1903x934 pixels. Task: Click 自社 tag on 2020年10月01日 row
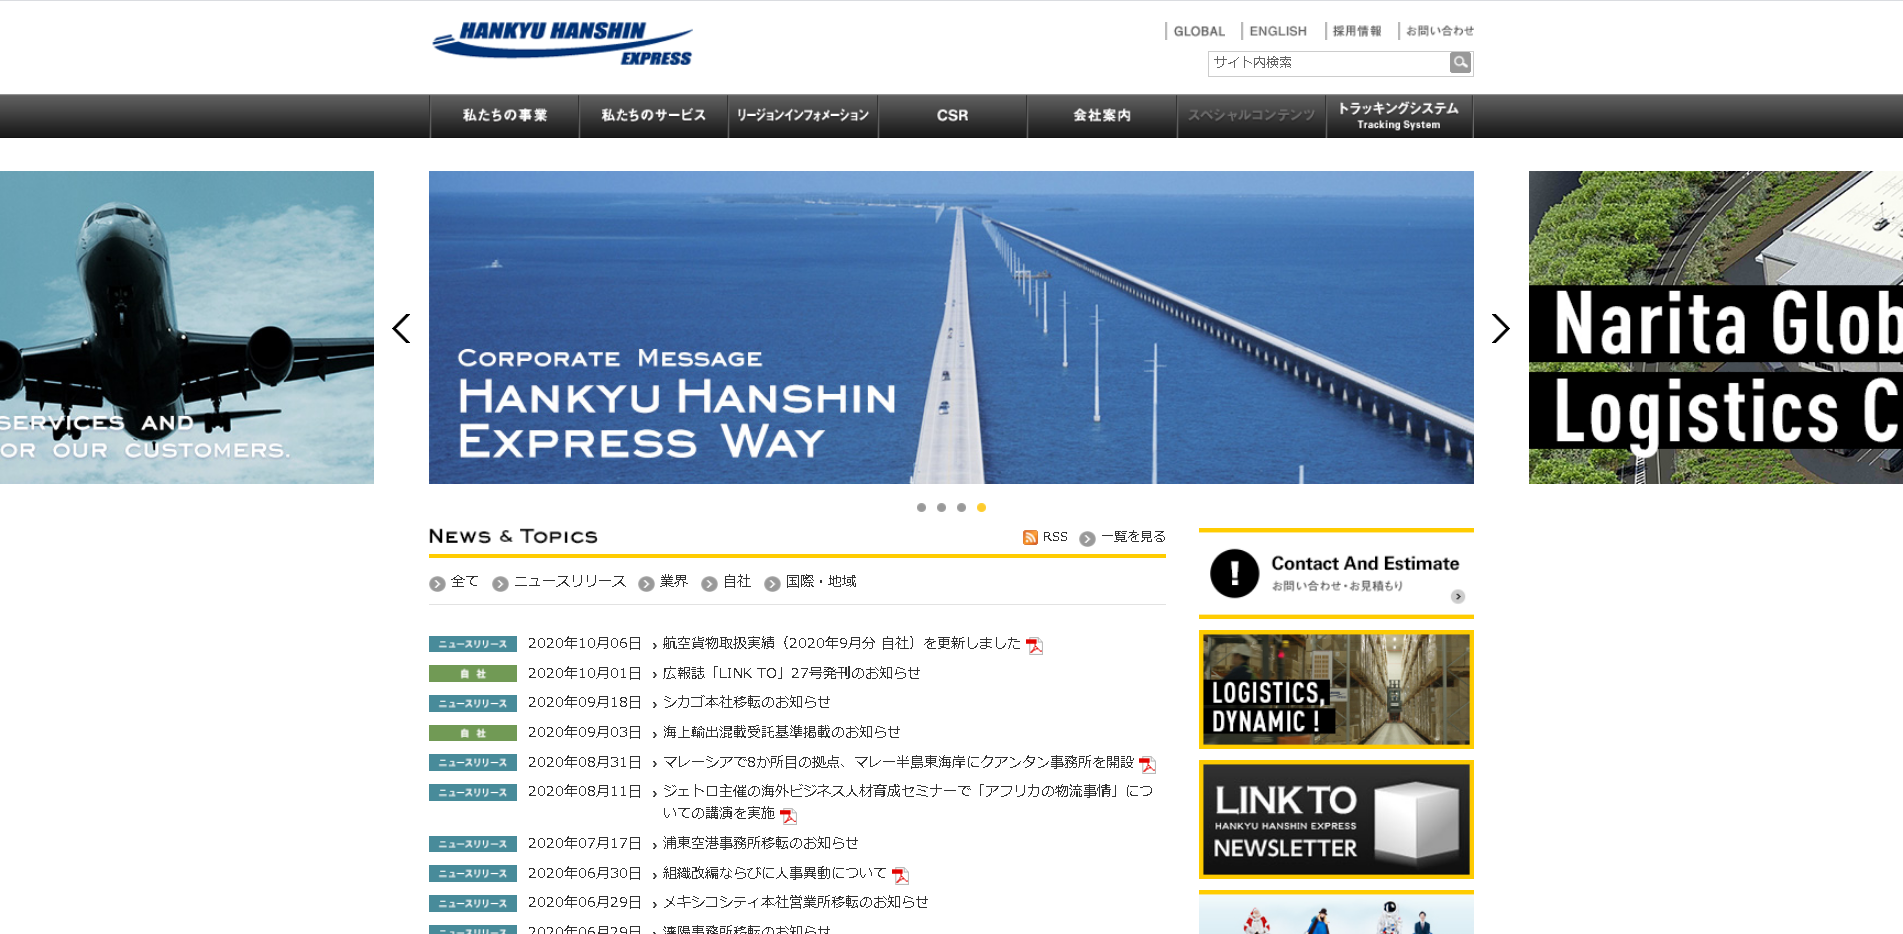click(x=473, y=674)
